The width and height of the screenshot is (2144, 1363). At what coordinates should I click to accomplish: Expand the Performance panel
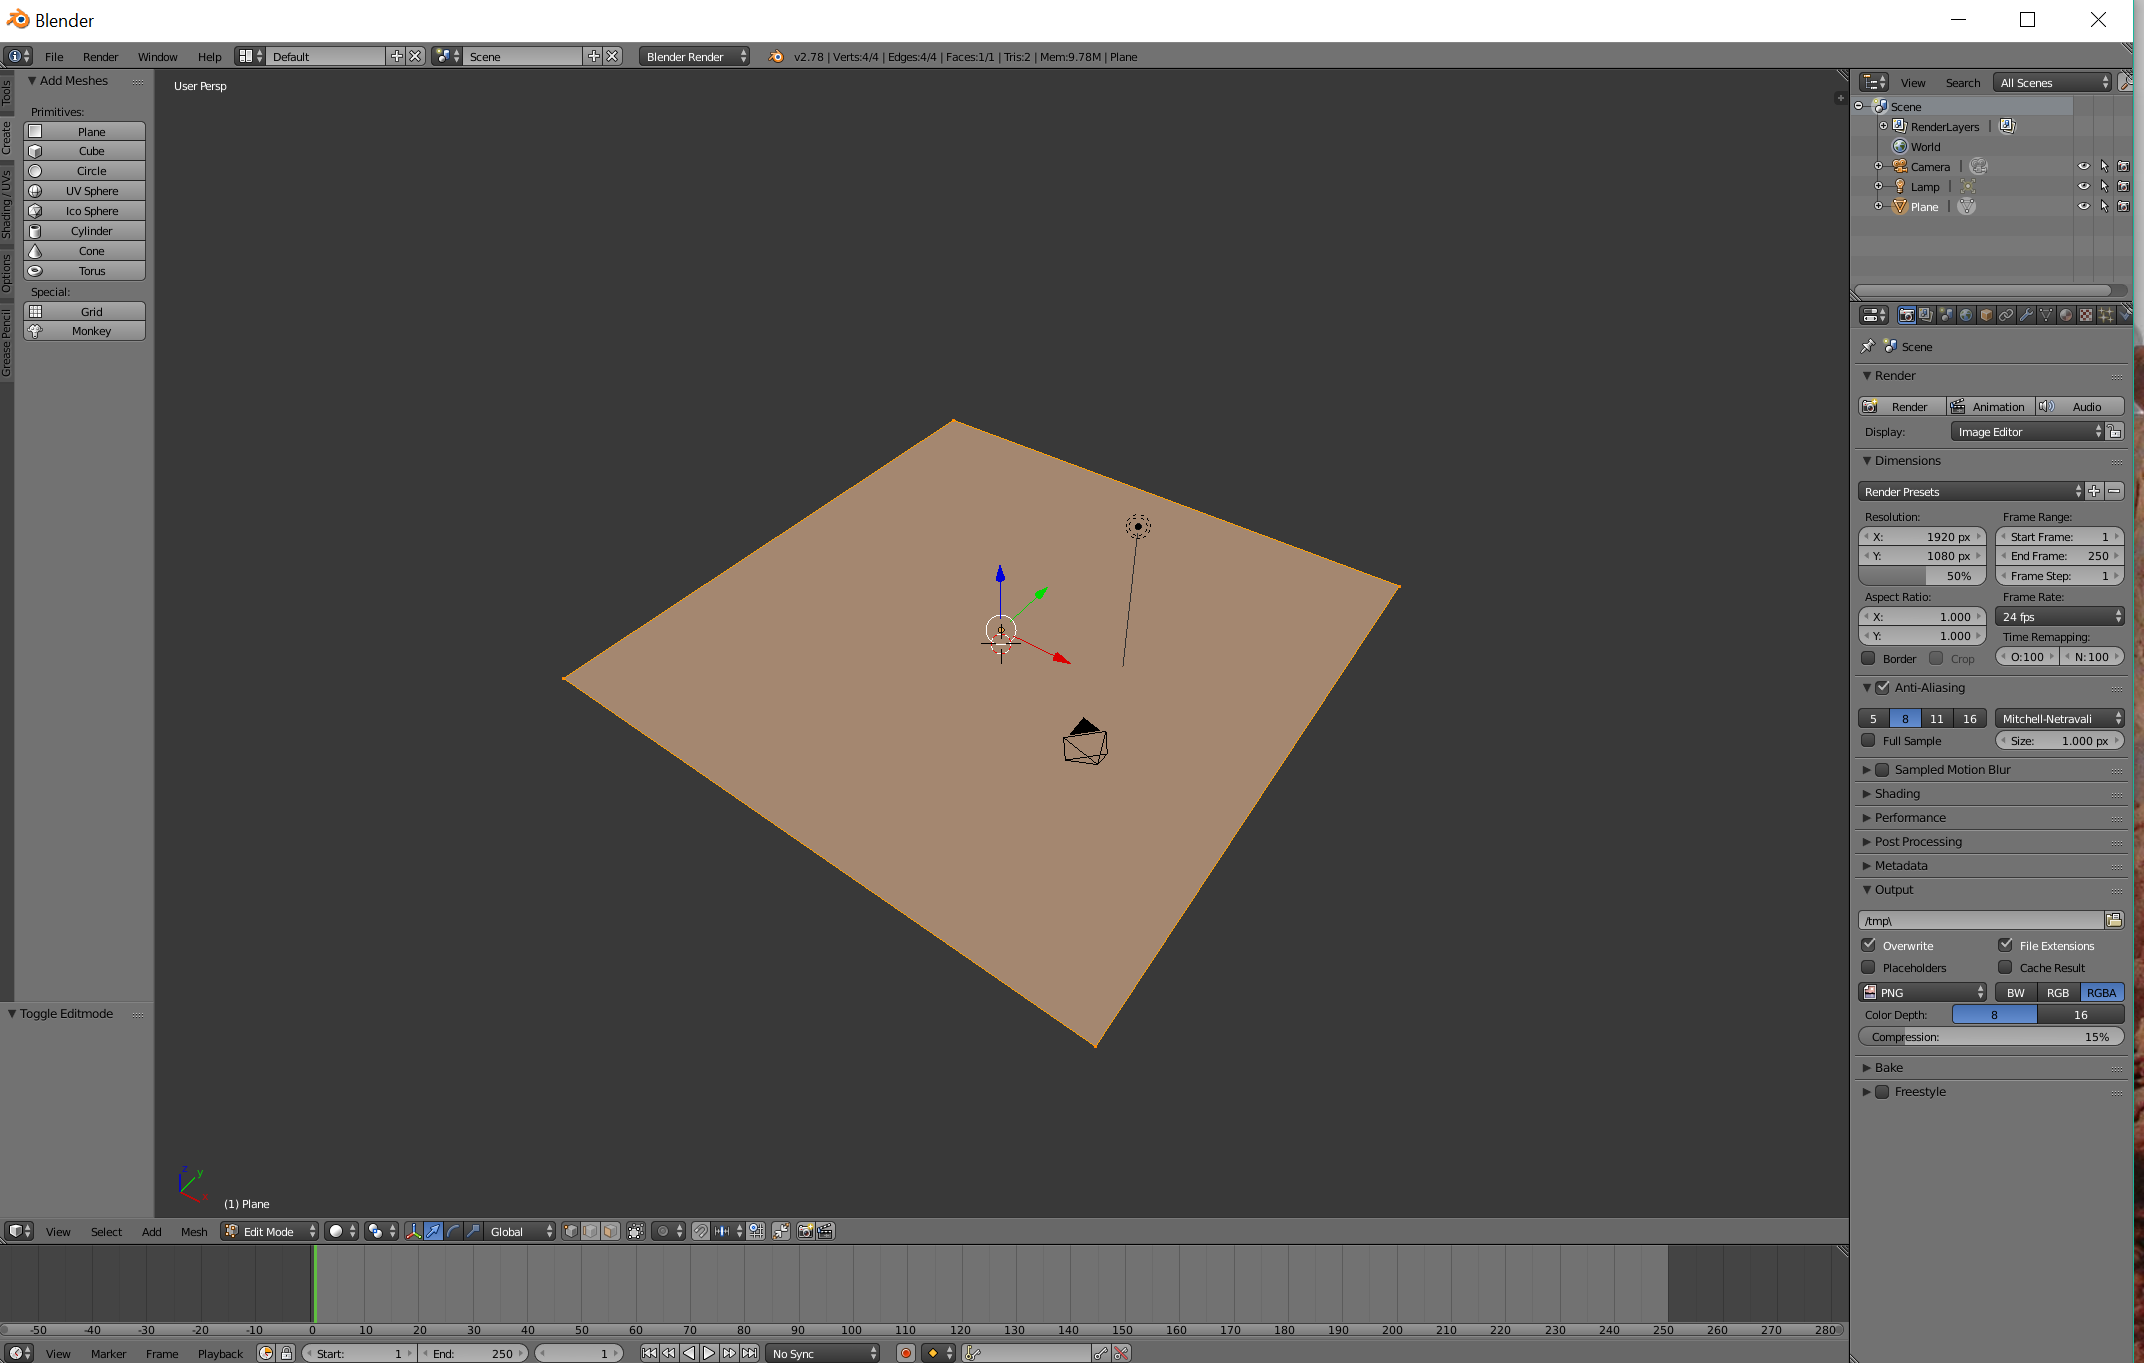[x=1910, y=818]
